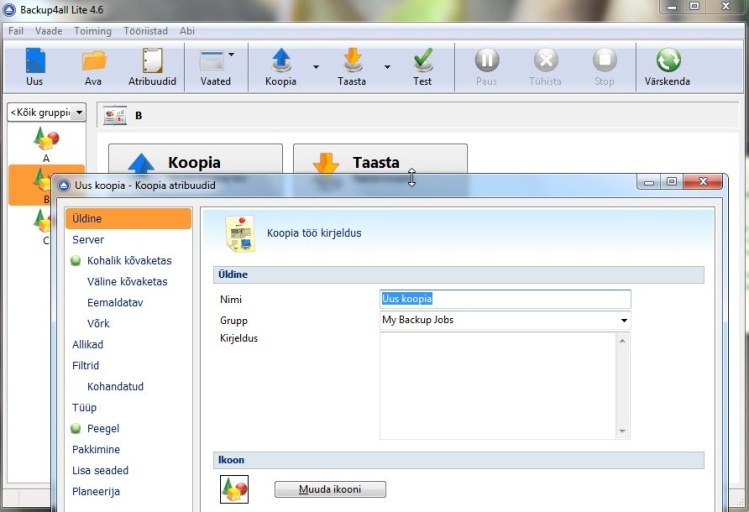
Task: Click the Värskenda refresh icon
Action: point(668,61)
